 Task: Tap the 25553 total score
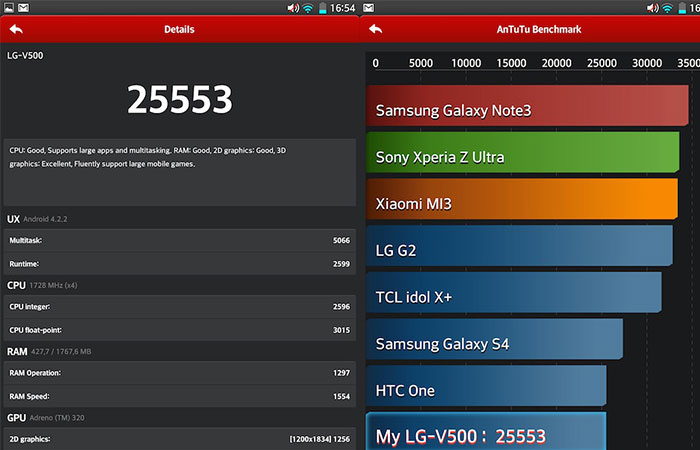pyautogui.click(x=179, y=98)
